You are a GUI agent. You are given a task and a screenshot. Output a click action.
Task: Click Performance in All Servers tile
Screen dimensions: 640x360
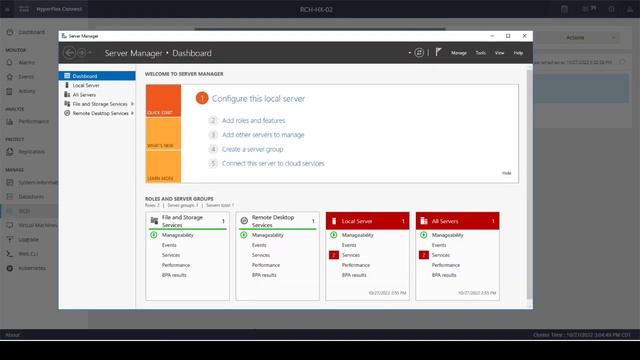pyautogui.click(x=446, y=265)
